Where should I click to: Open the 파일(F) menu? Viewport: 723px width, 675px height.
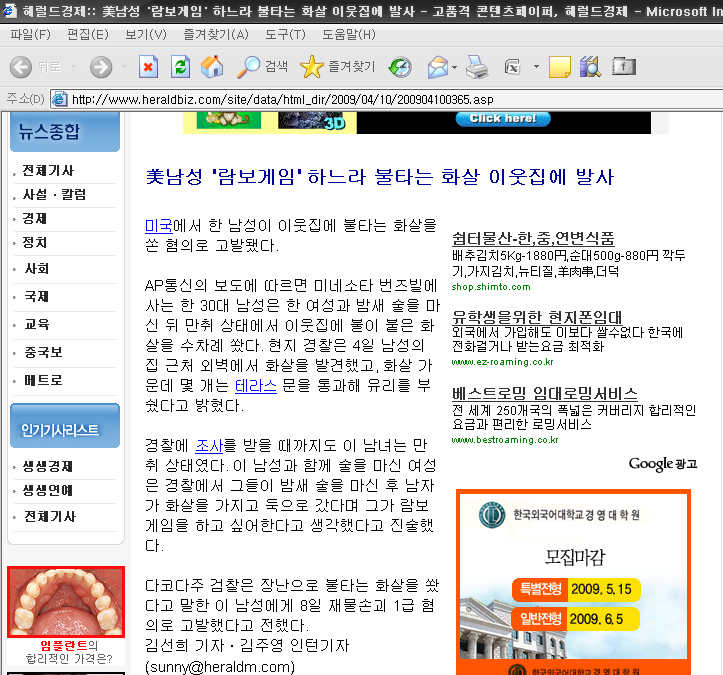(30, 35)
